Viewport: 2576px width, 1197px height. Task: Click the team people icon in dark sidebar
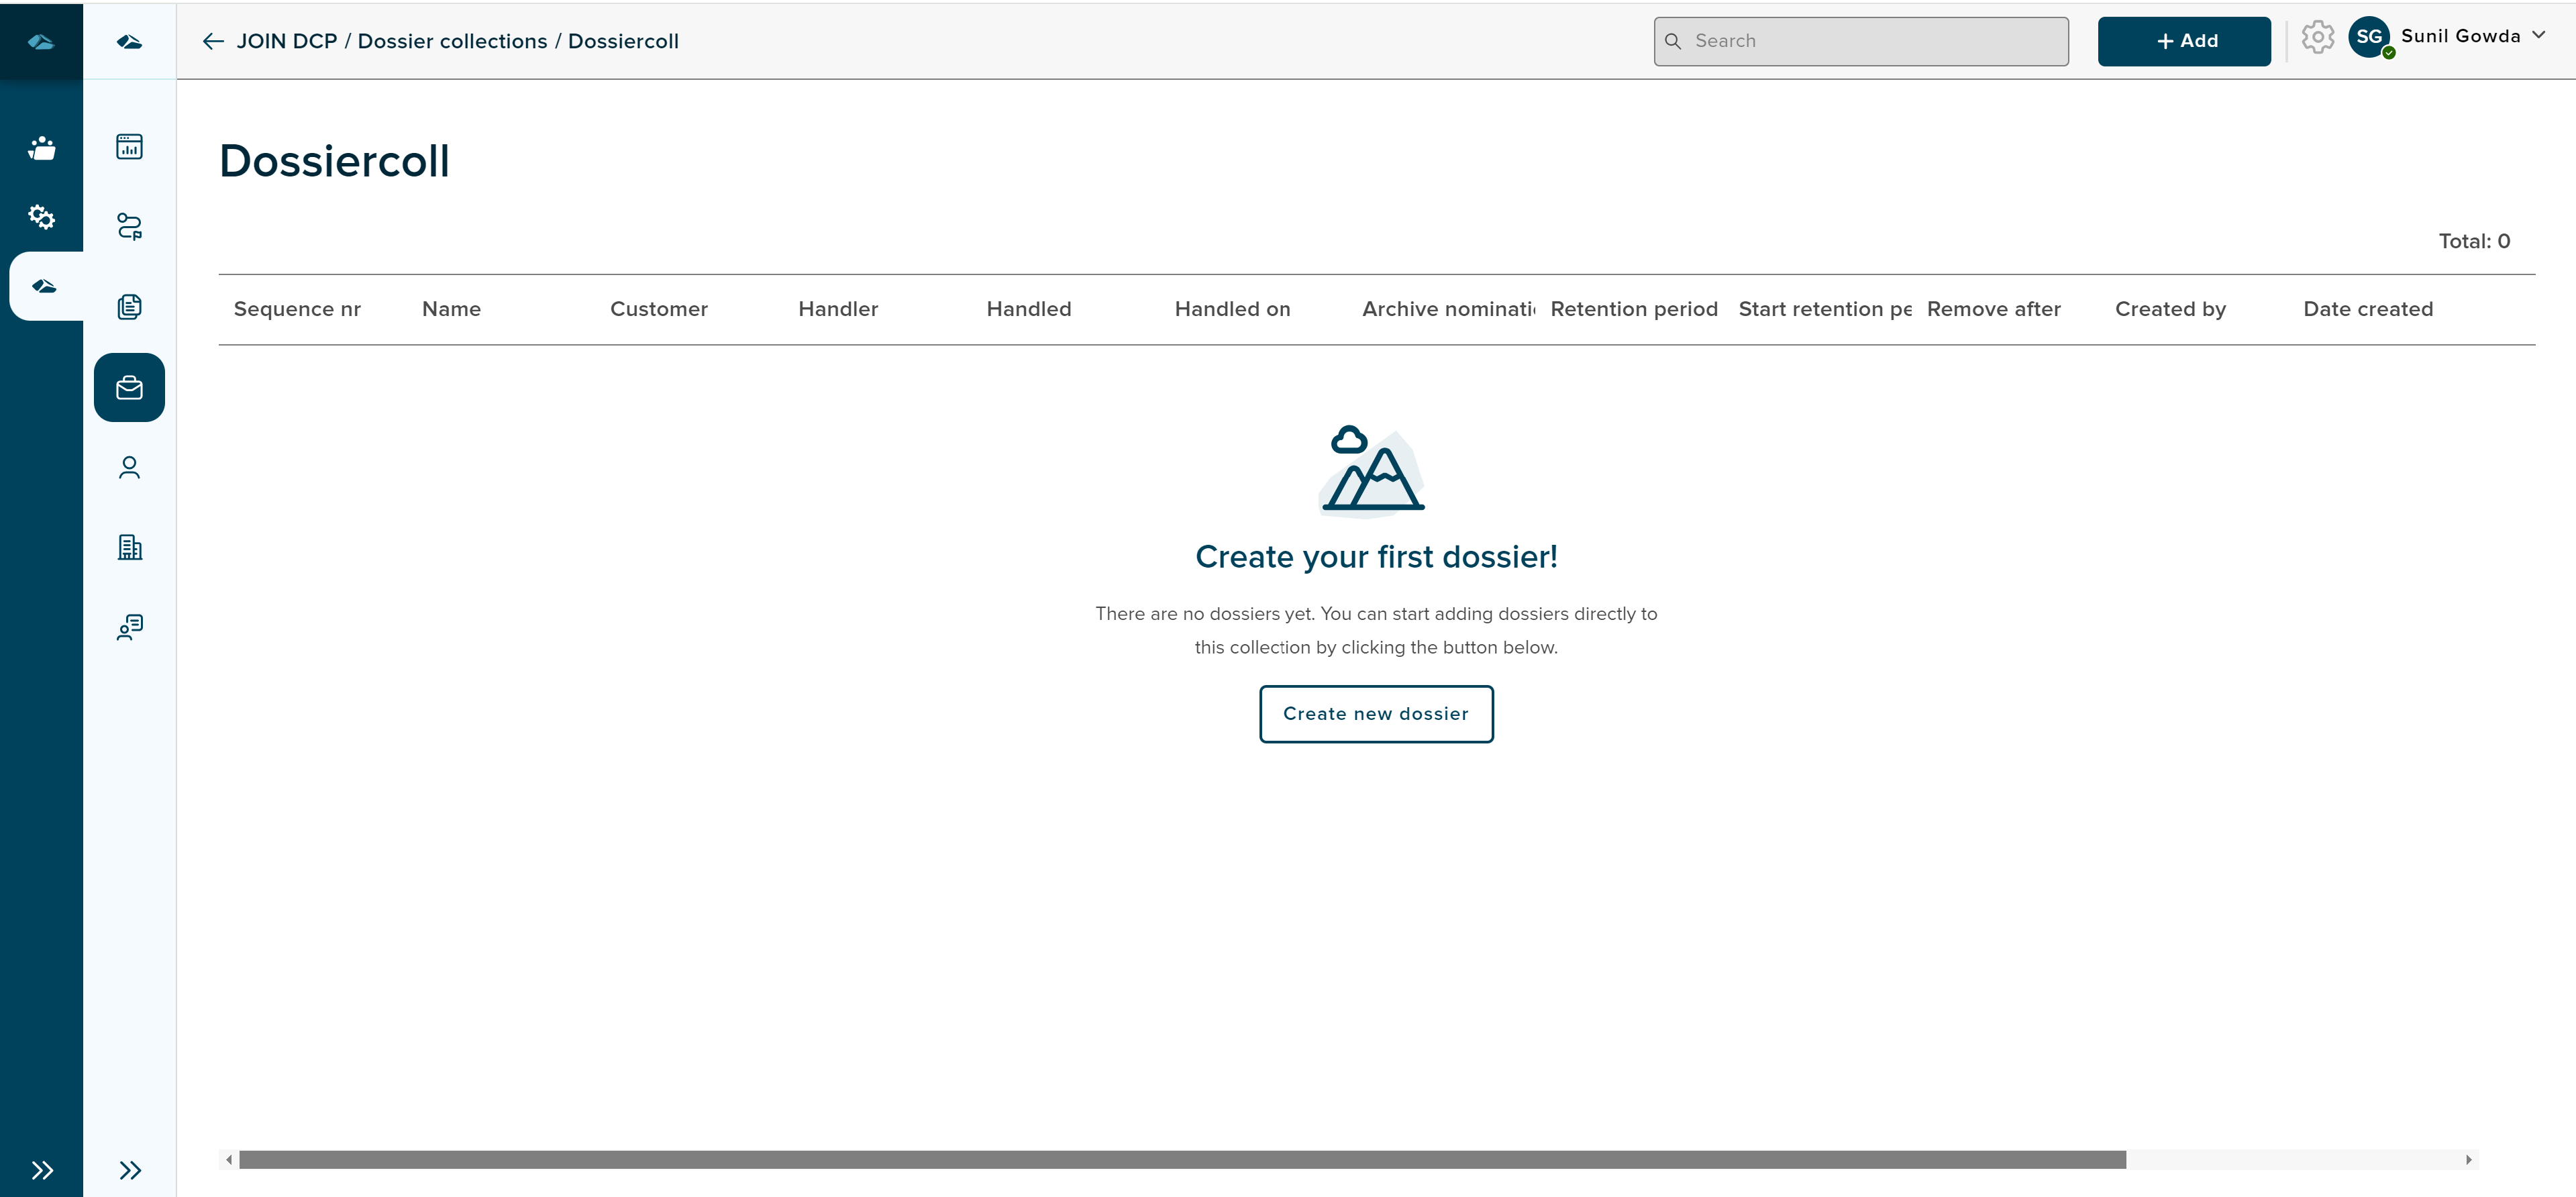pyautogui.click(x=41, y=148)
